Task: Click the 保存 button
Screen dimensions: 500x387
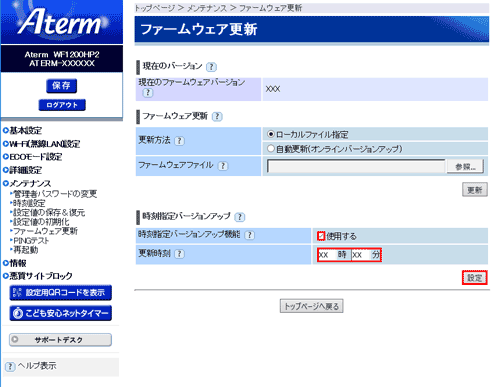Action: pos(61,86)
